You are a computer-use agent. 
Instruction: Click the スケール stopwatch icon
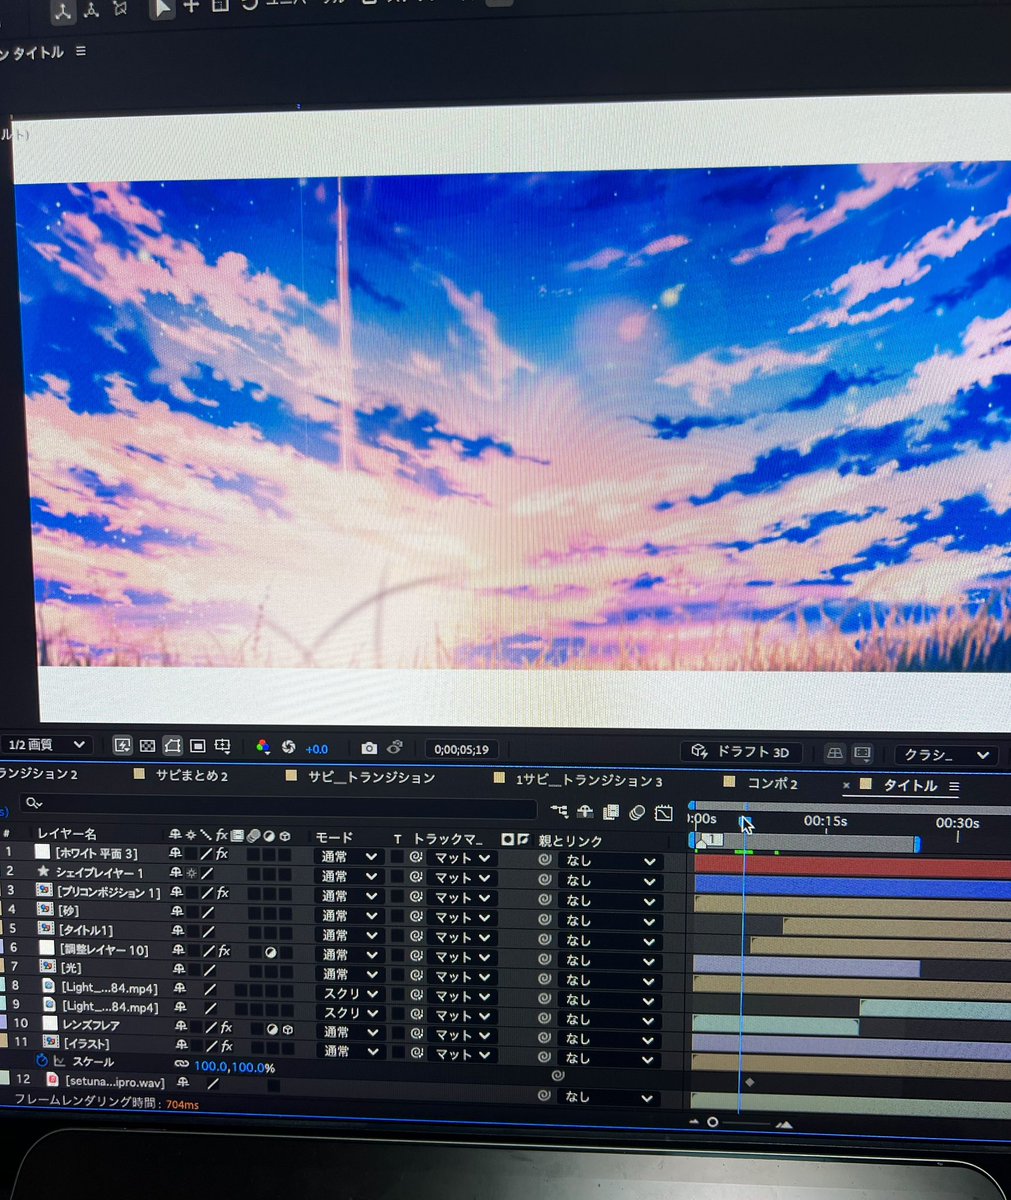pyautogui.click(x=42, y=1061)
